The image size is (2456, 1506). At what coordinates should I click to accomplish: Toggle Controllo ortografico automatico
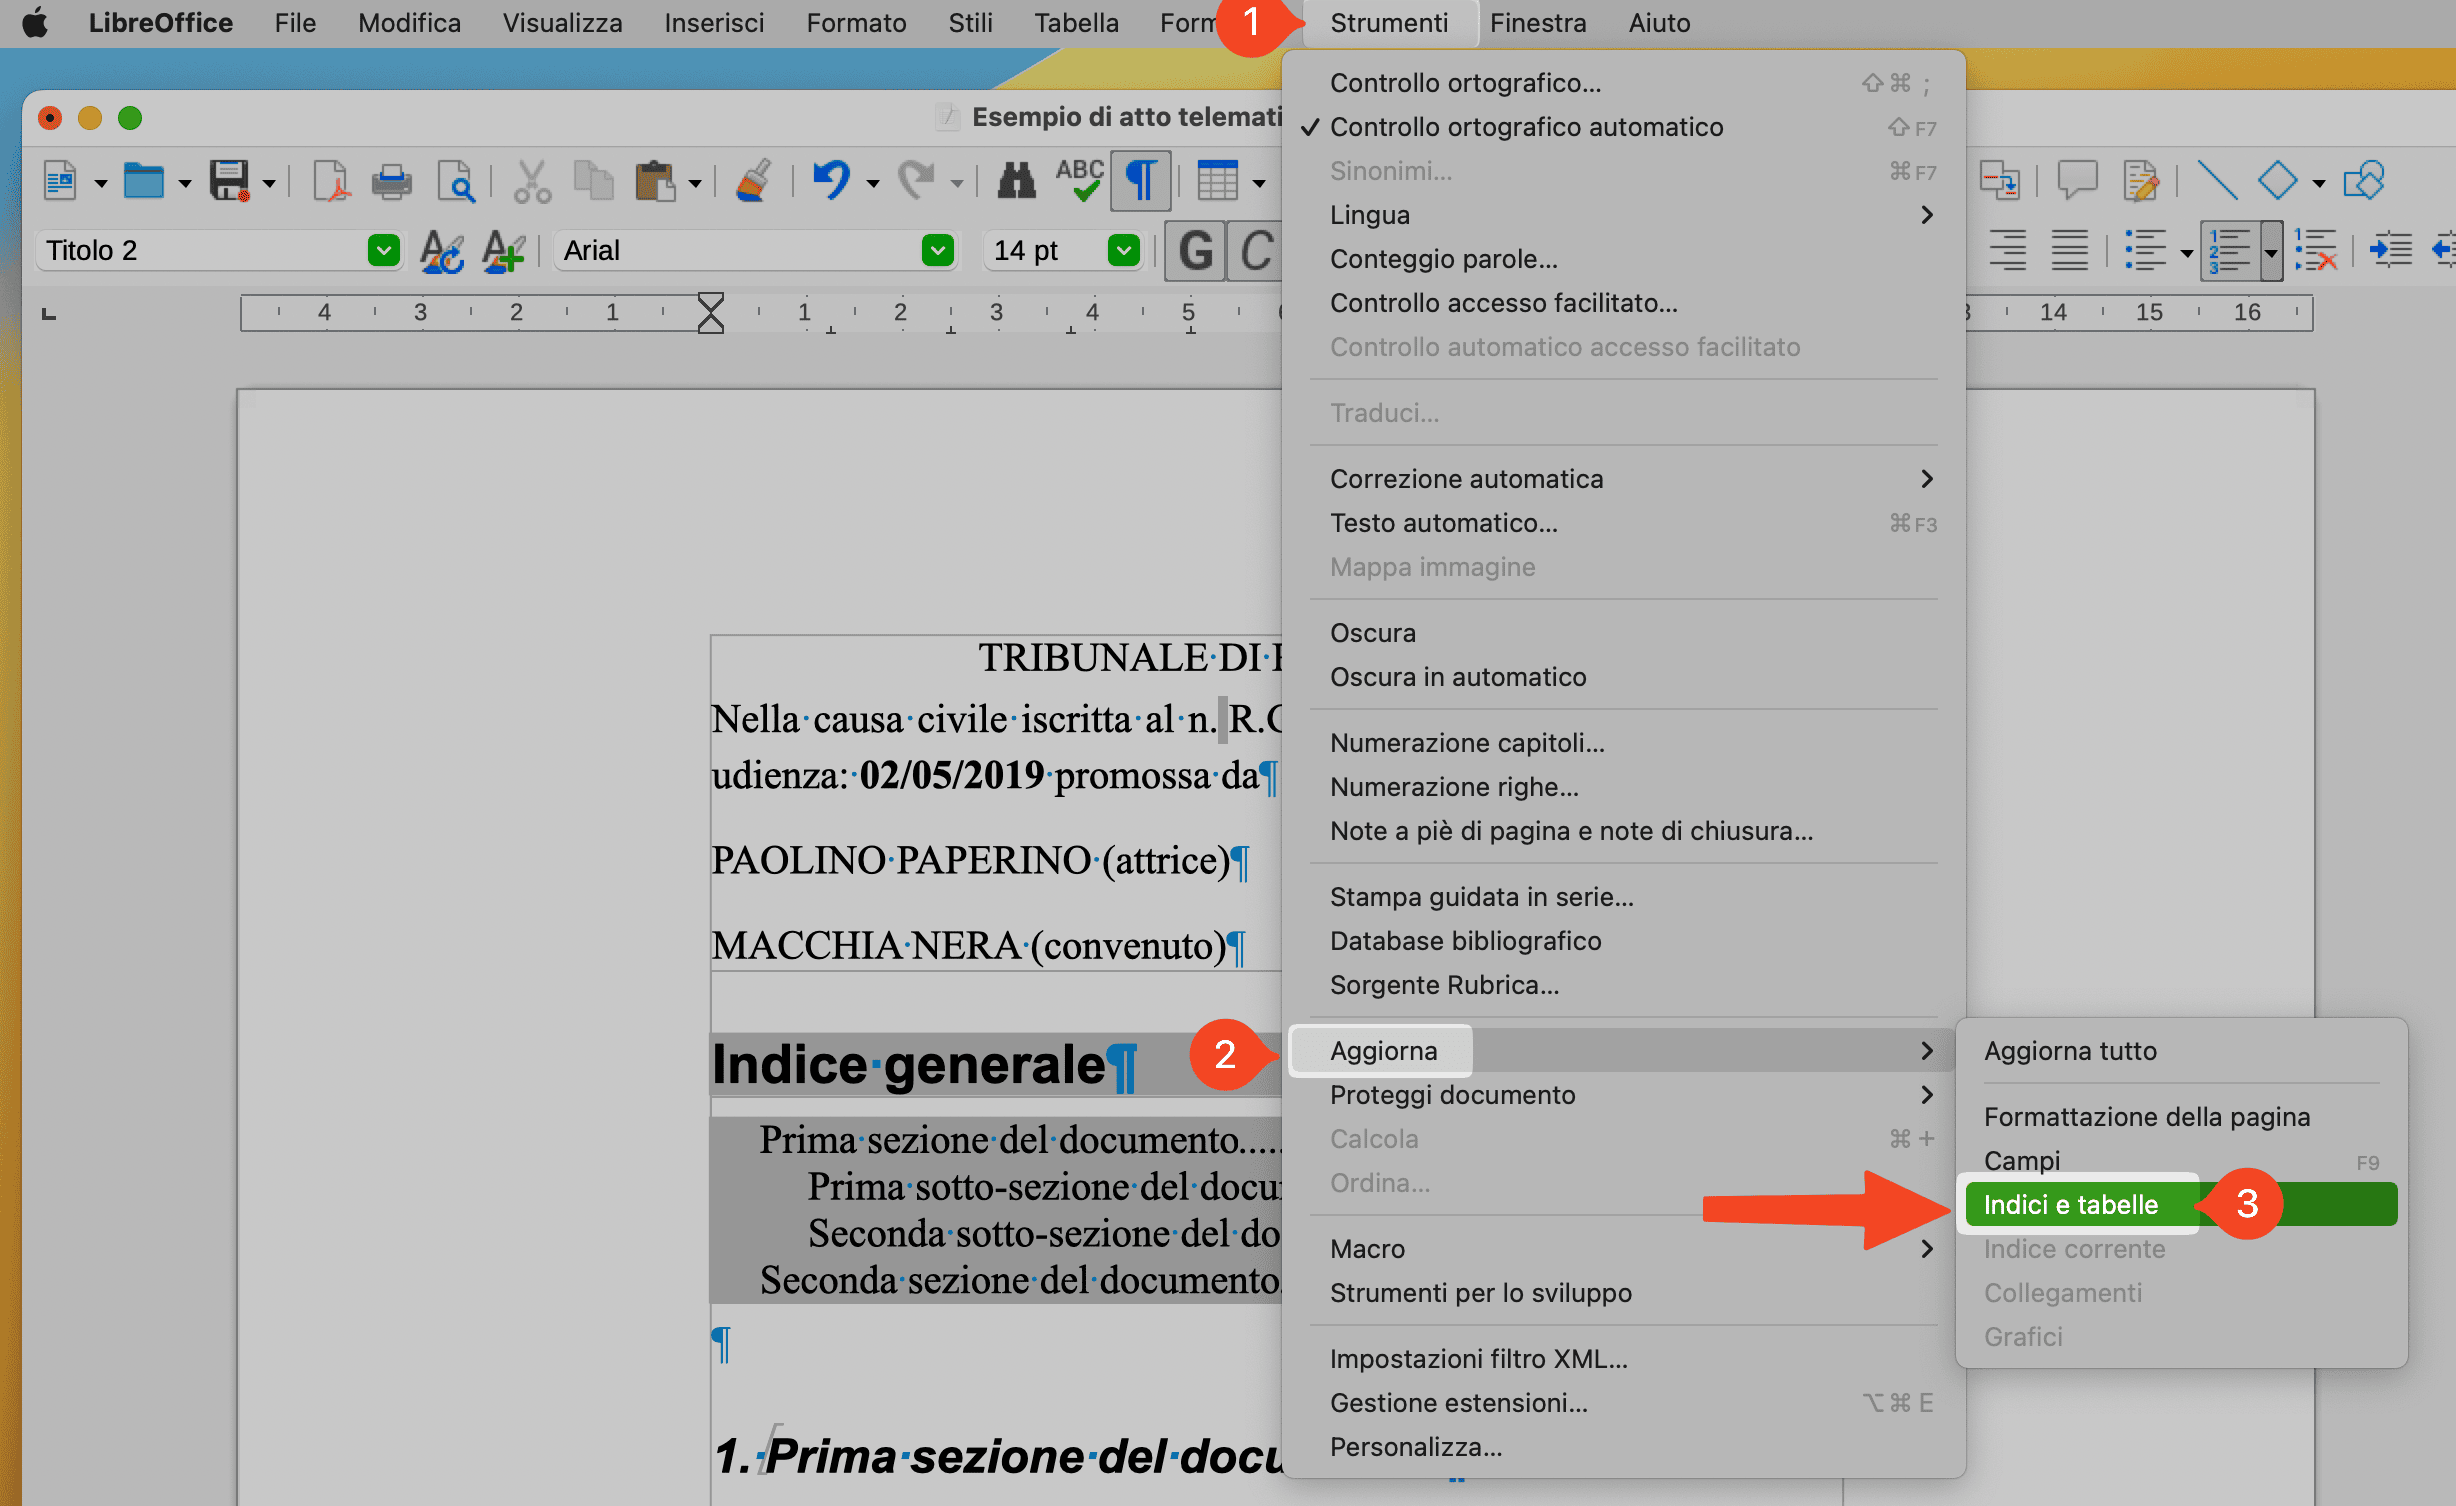[1526, 127]
